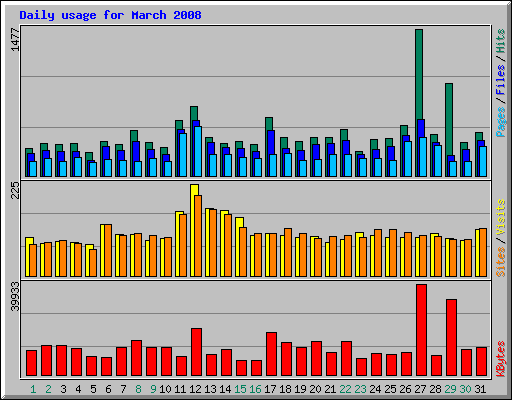Screen dimensions: 512x400
Task: Click day 25 on the x-axis
Action: pos(390,389)
